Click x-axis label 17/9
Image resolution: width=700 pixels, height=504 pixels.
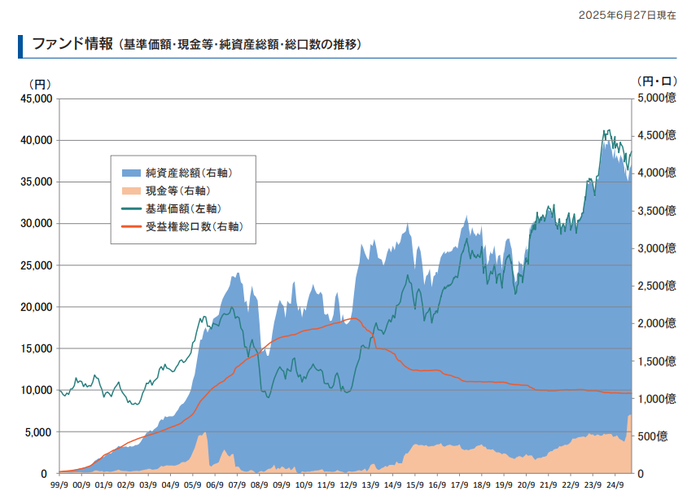(459, 485)
